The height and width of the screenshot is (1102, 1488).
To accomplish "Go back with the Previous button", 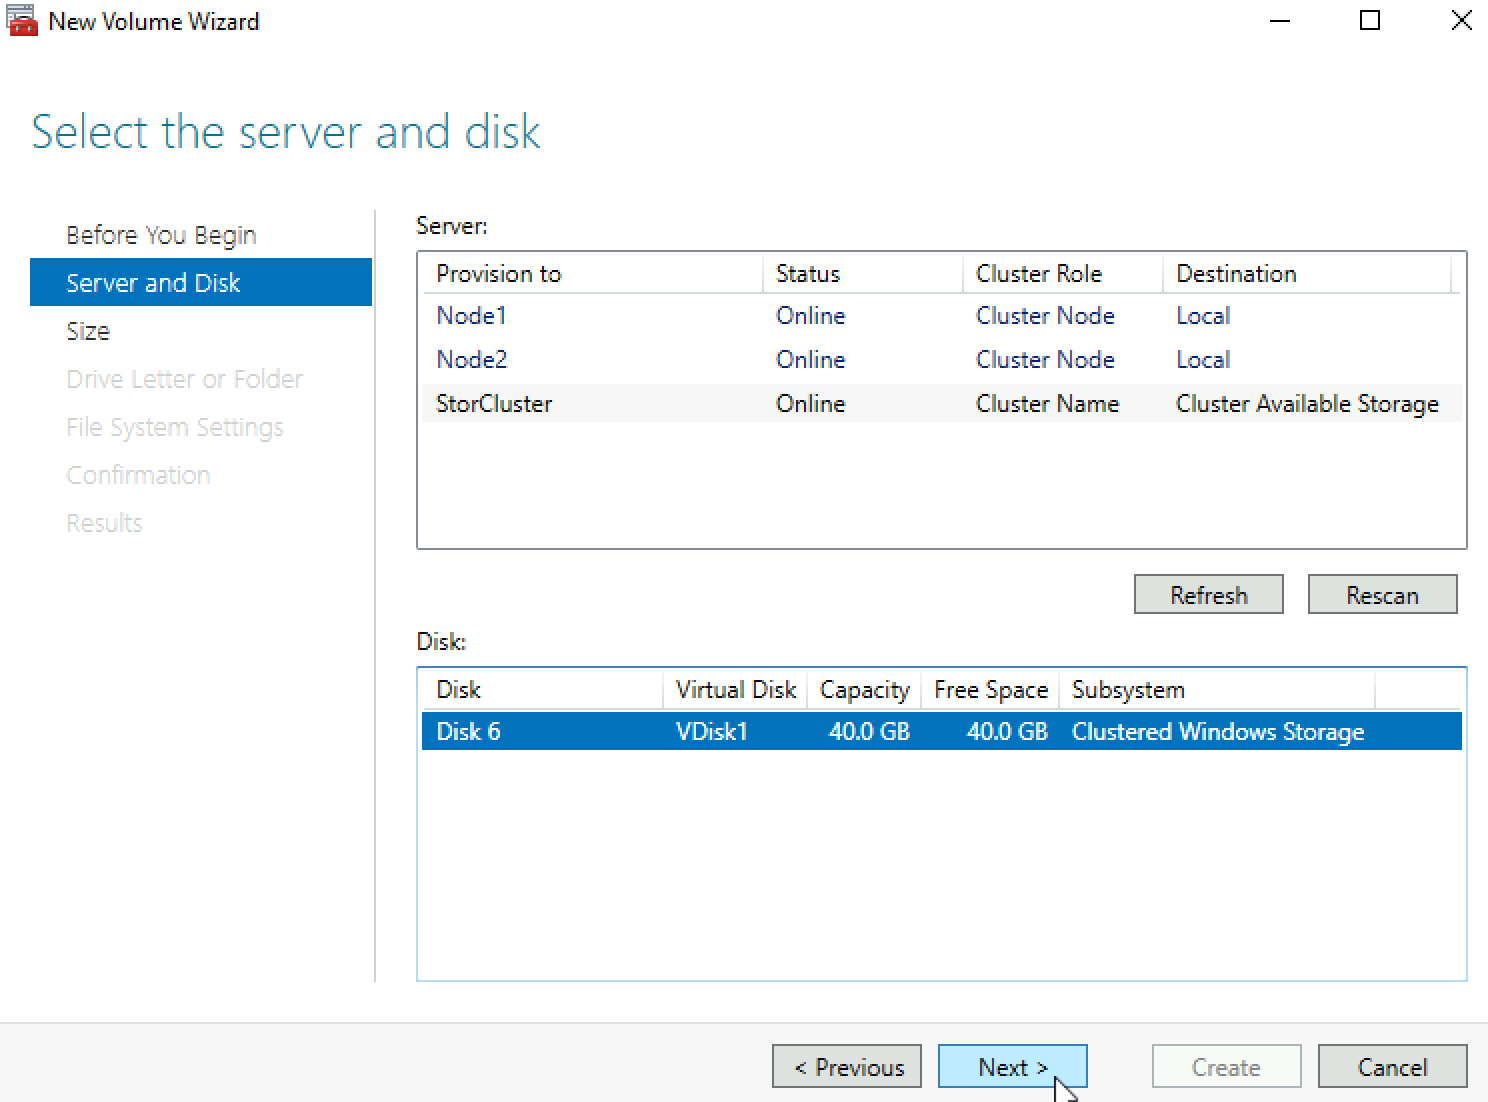I will 847,1066.
